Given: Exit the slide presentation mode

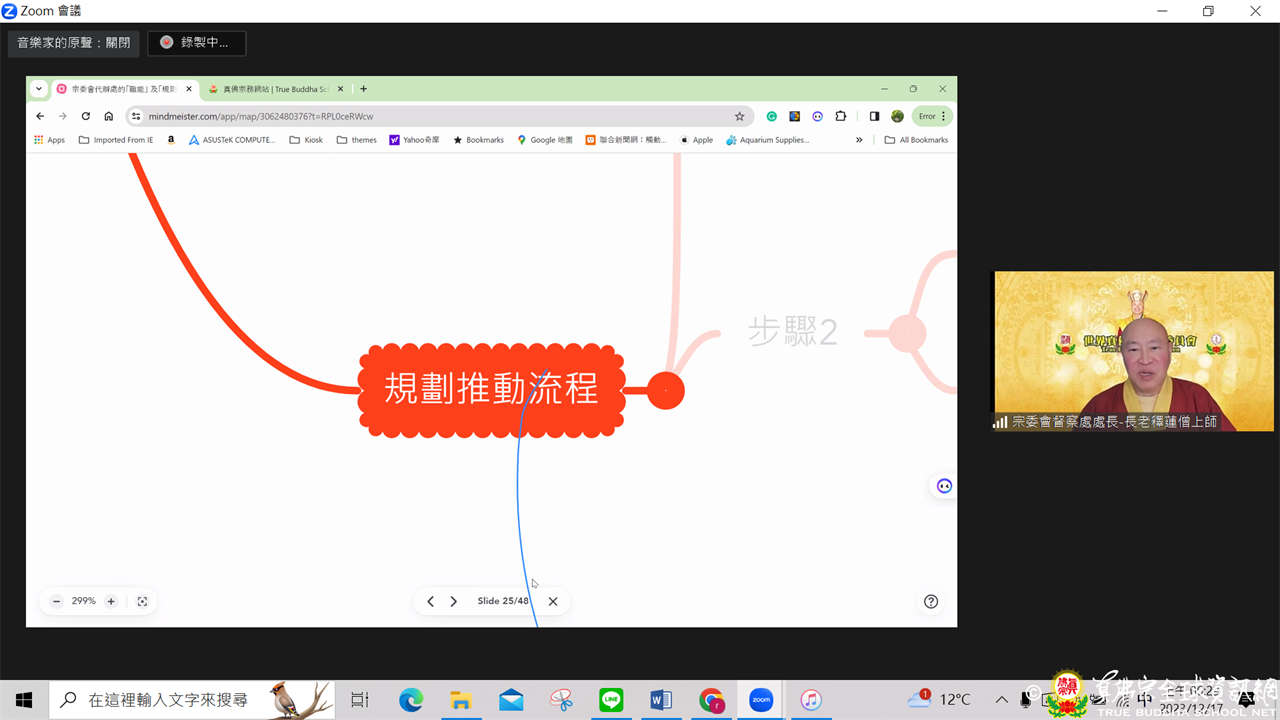Looking at the screenshot, I should [553, 601].
